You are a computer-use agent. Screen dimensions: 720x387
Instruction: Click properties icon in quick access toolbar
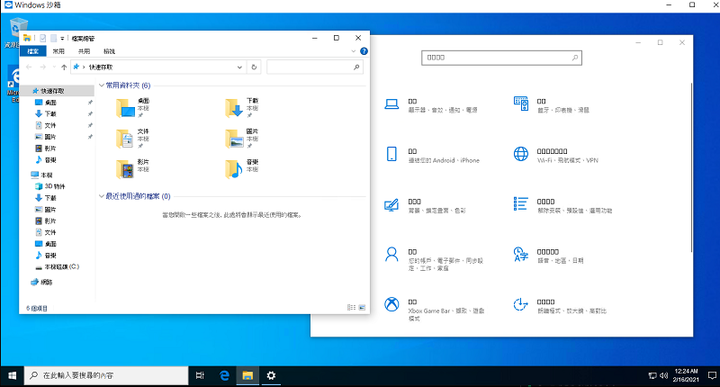(x=43, y=38)
